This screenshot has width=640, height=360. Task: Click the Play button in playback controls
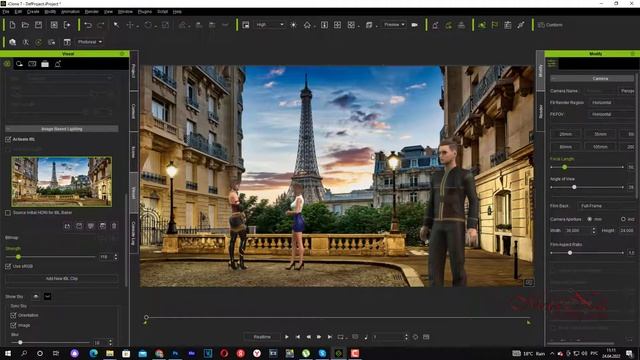287,337
